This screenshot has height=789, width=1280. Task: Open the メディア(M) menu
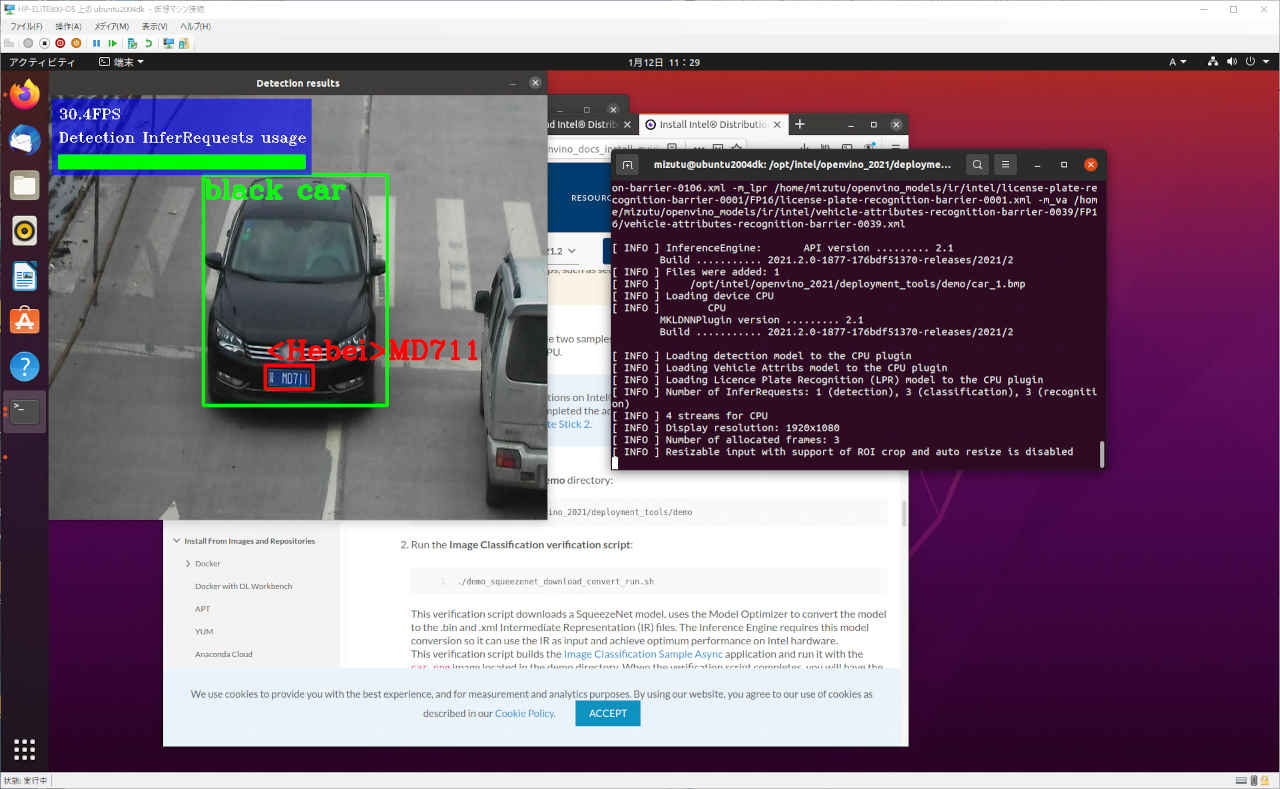[111, 26]
